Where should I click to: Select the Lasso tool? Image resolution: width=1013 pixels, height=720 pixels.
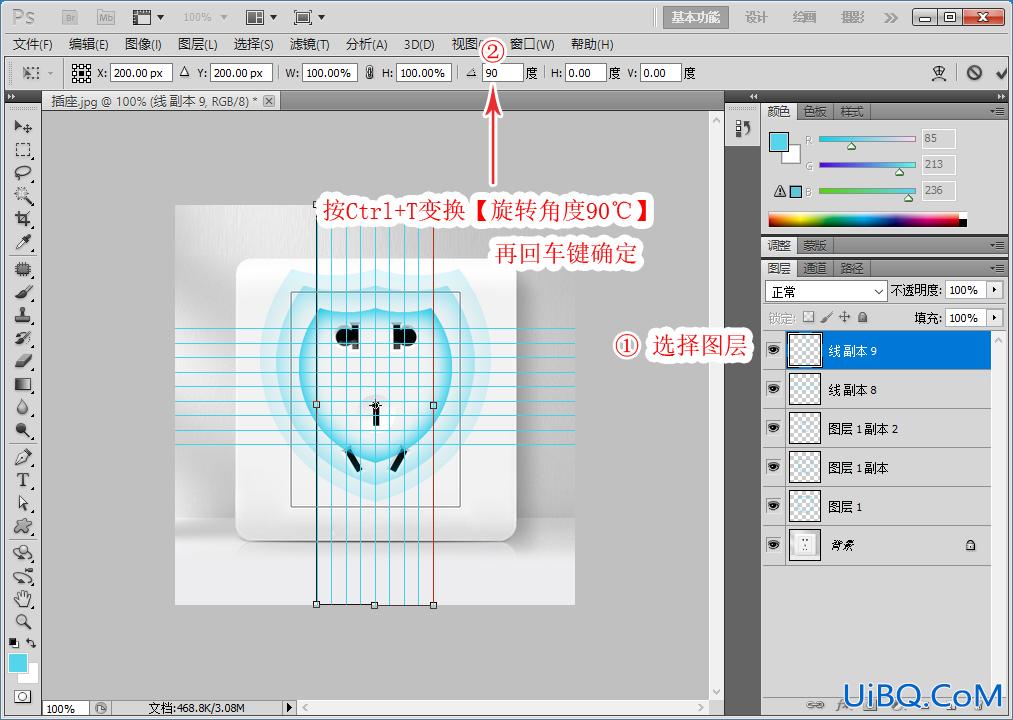23,173
